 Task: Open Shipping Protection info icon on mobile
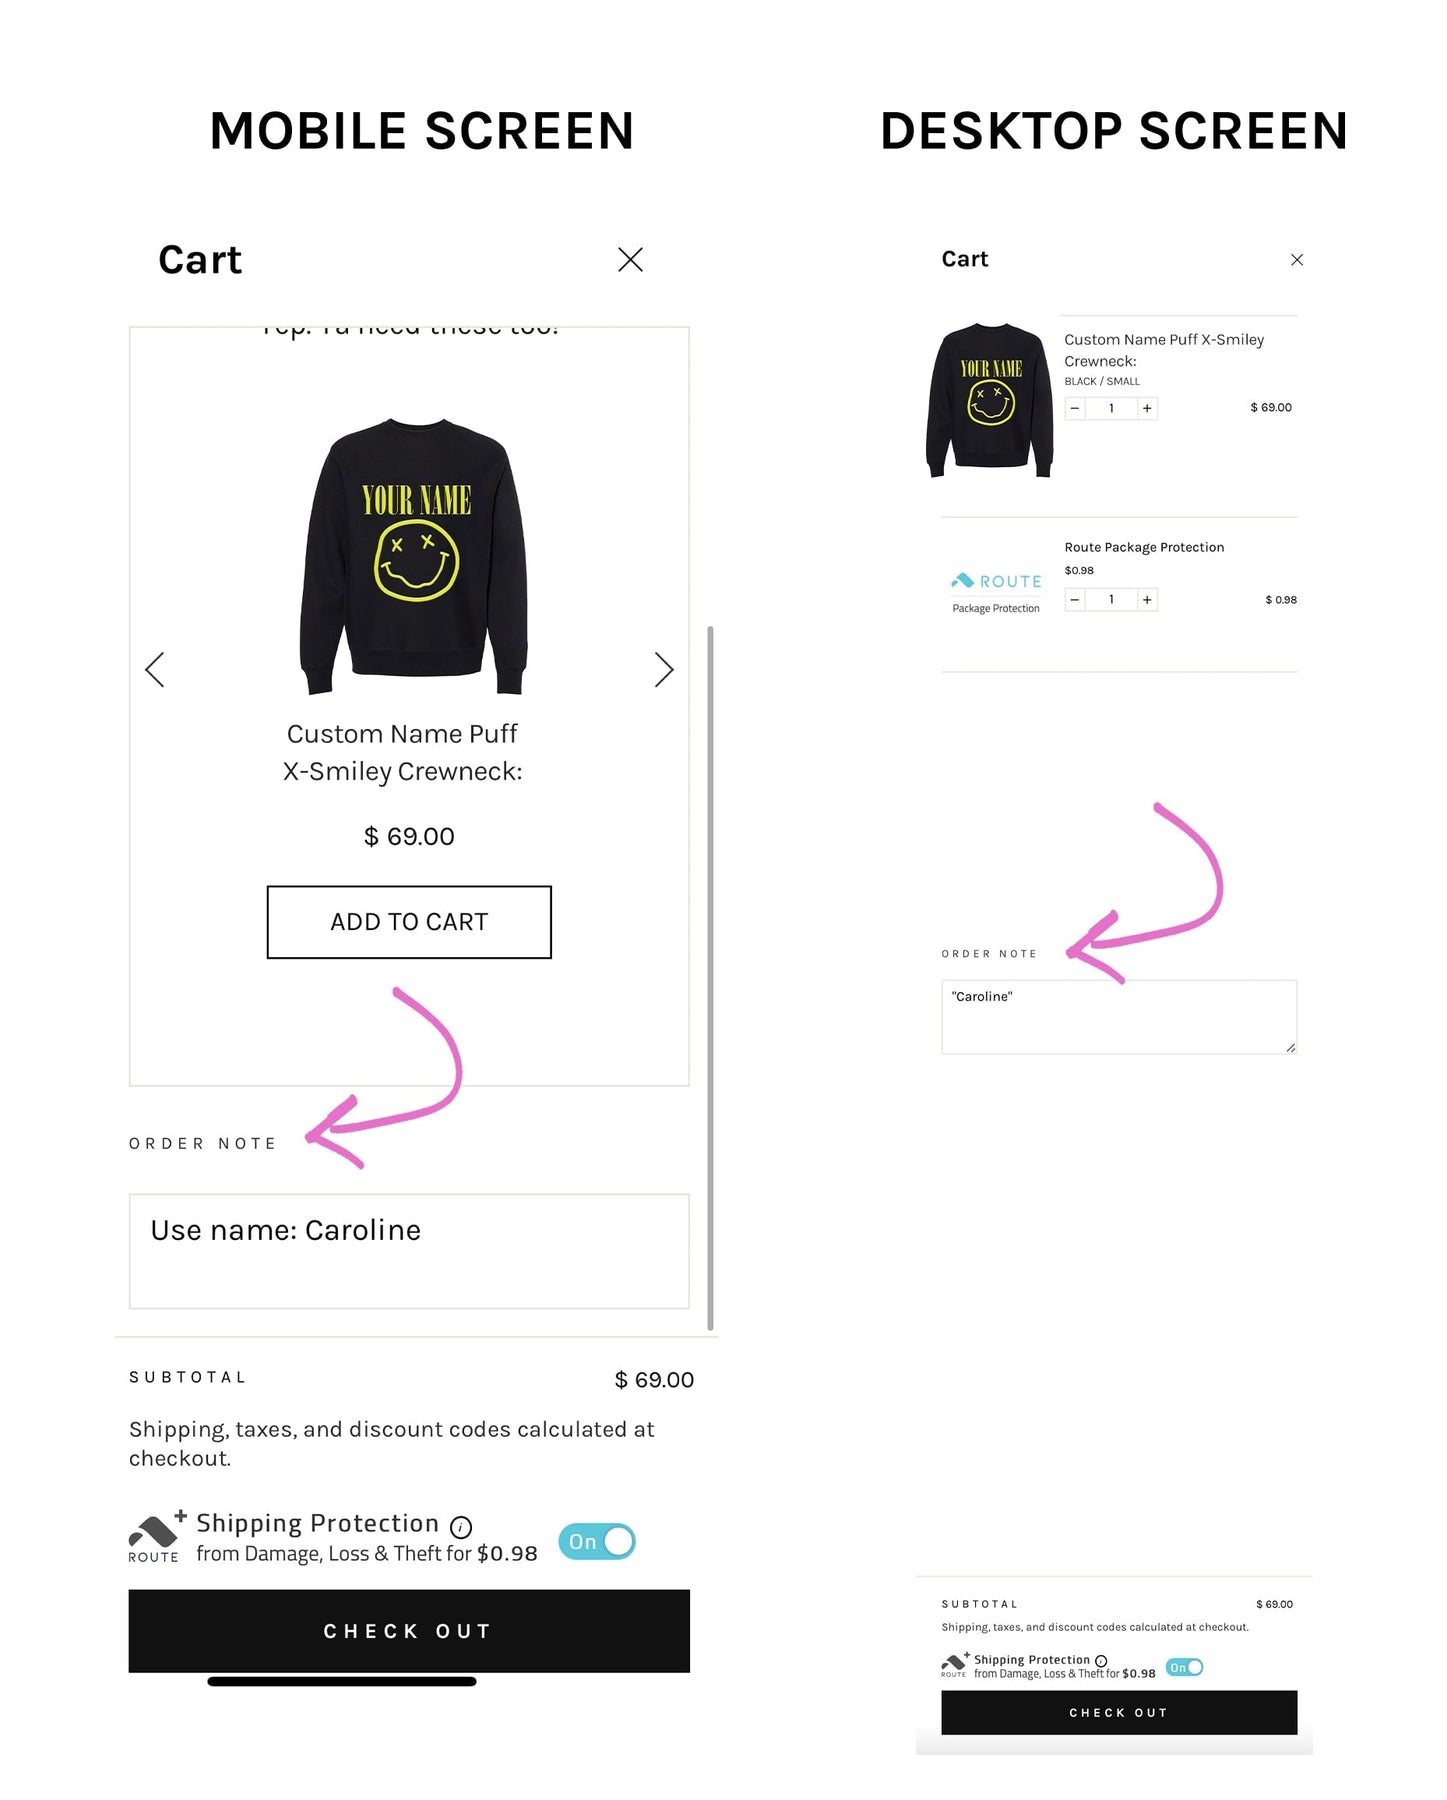coord(461,1527)
